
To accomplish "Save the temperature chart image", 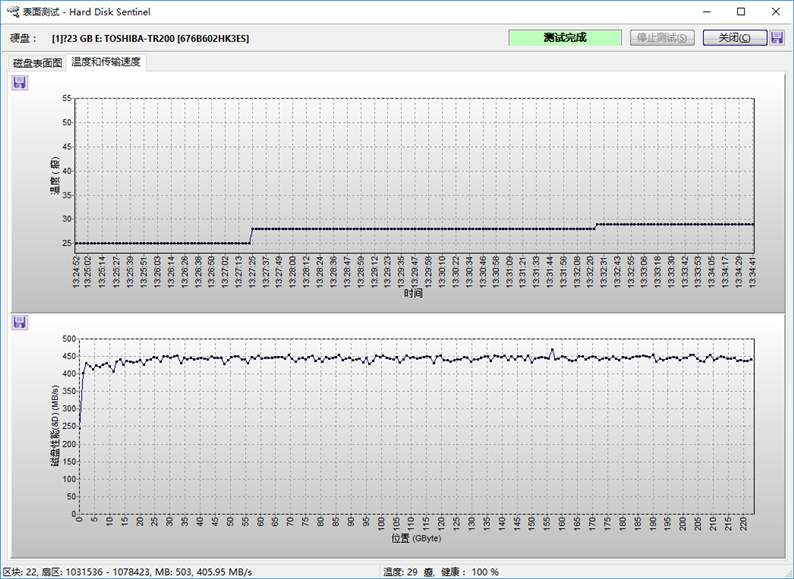I will pyautogui.click(x=19, y=83).
